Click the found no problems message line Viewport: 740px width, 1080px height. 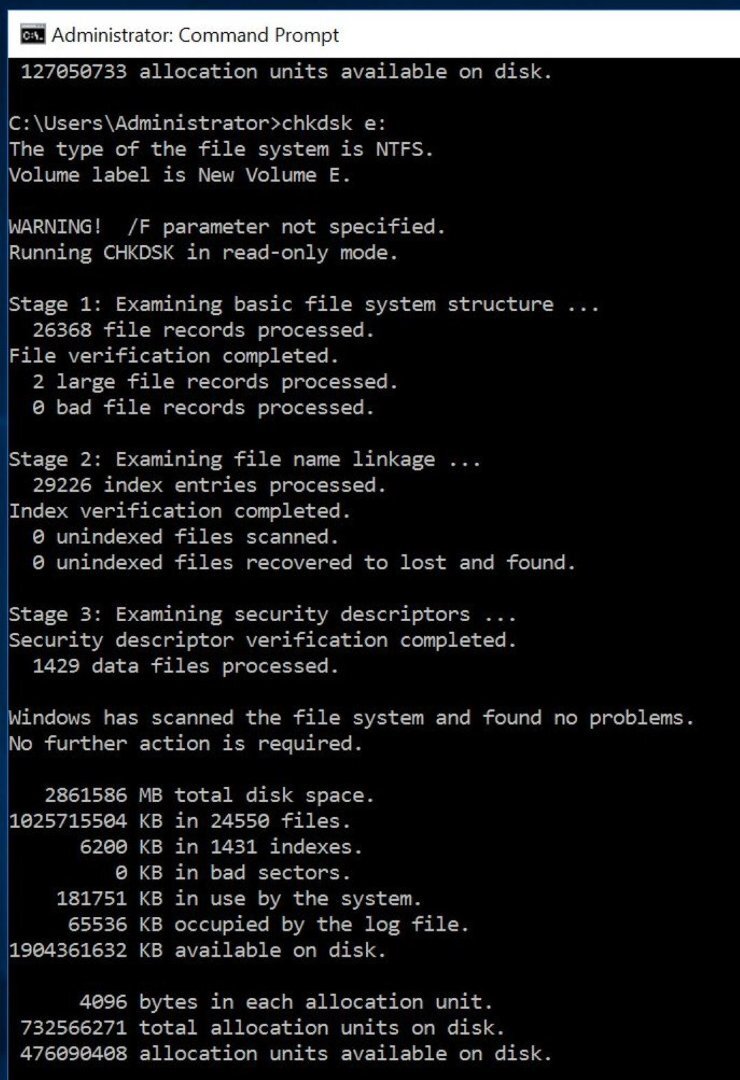point(351,718)
